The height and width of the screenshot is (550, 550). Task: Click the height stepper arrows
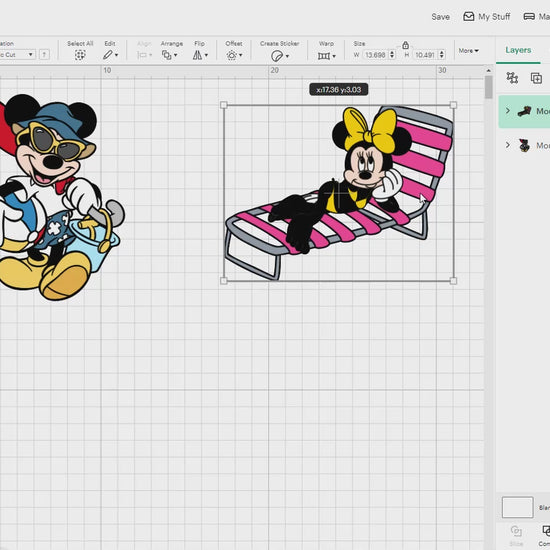[442, 55]
